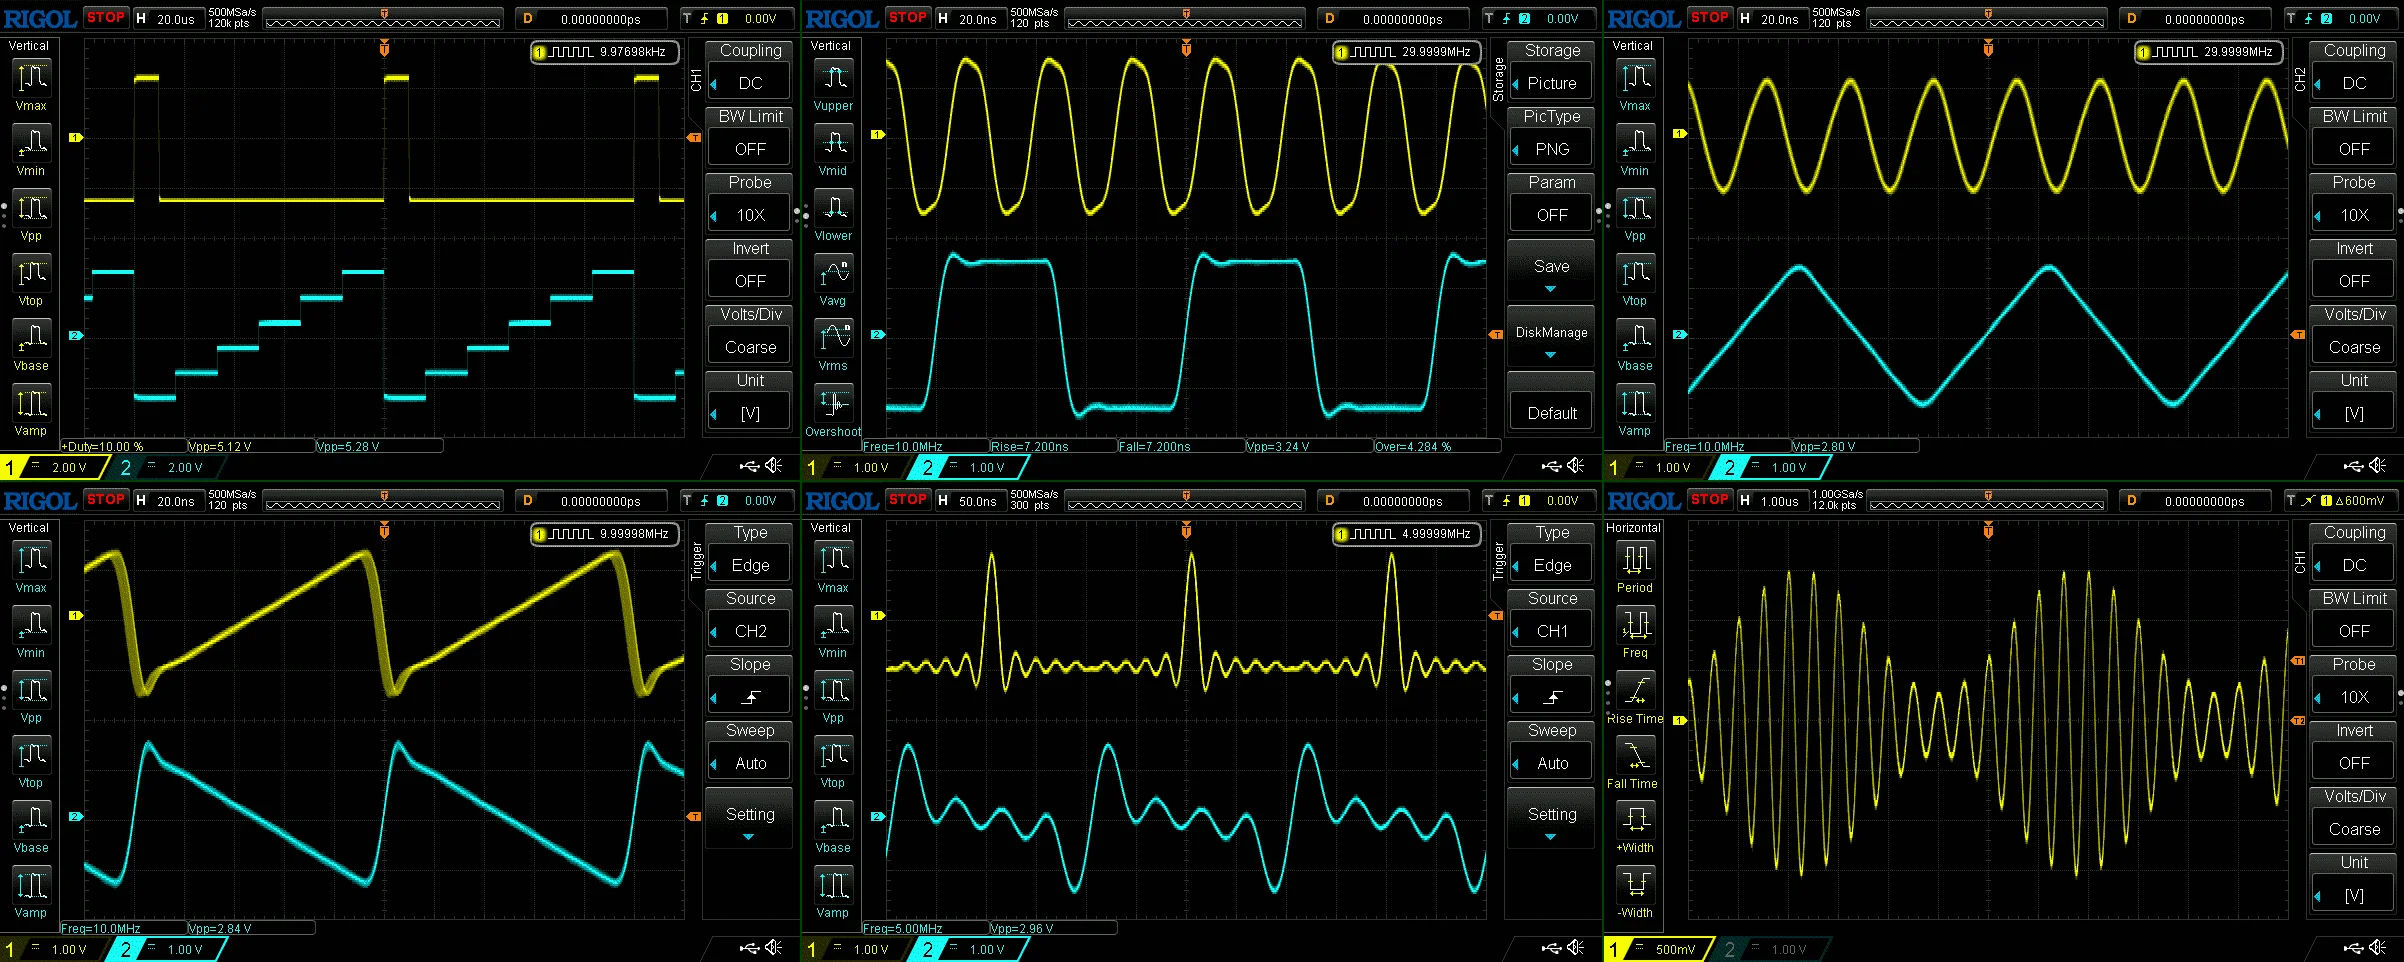Click Volts/Div Coarse on the staircase screen
This screenshot has height=962, width=2404.
coord(750,335)
